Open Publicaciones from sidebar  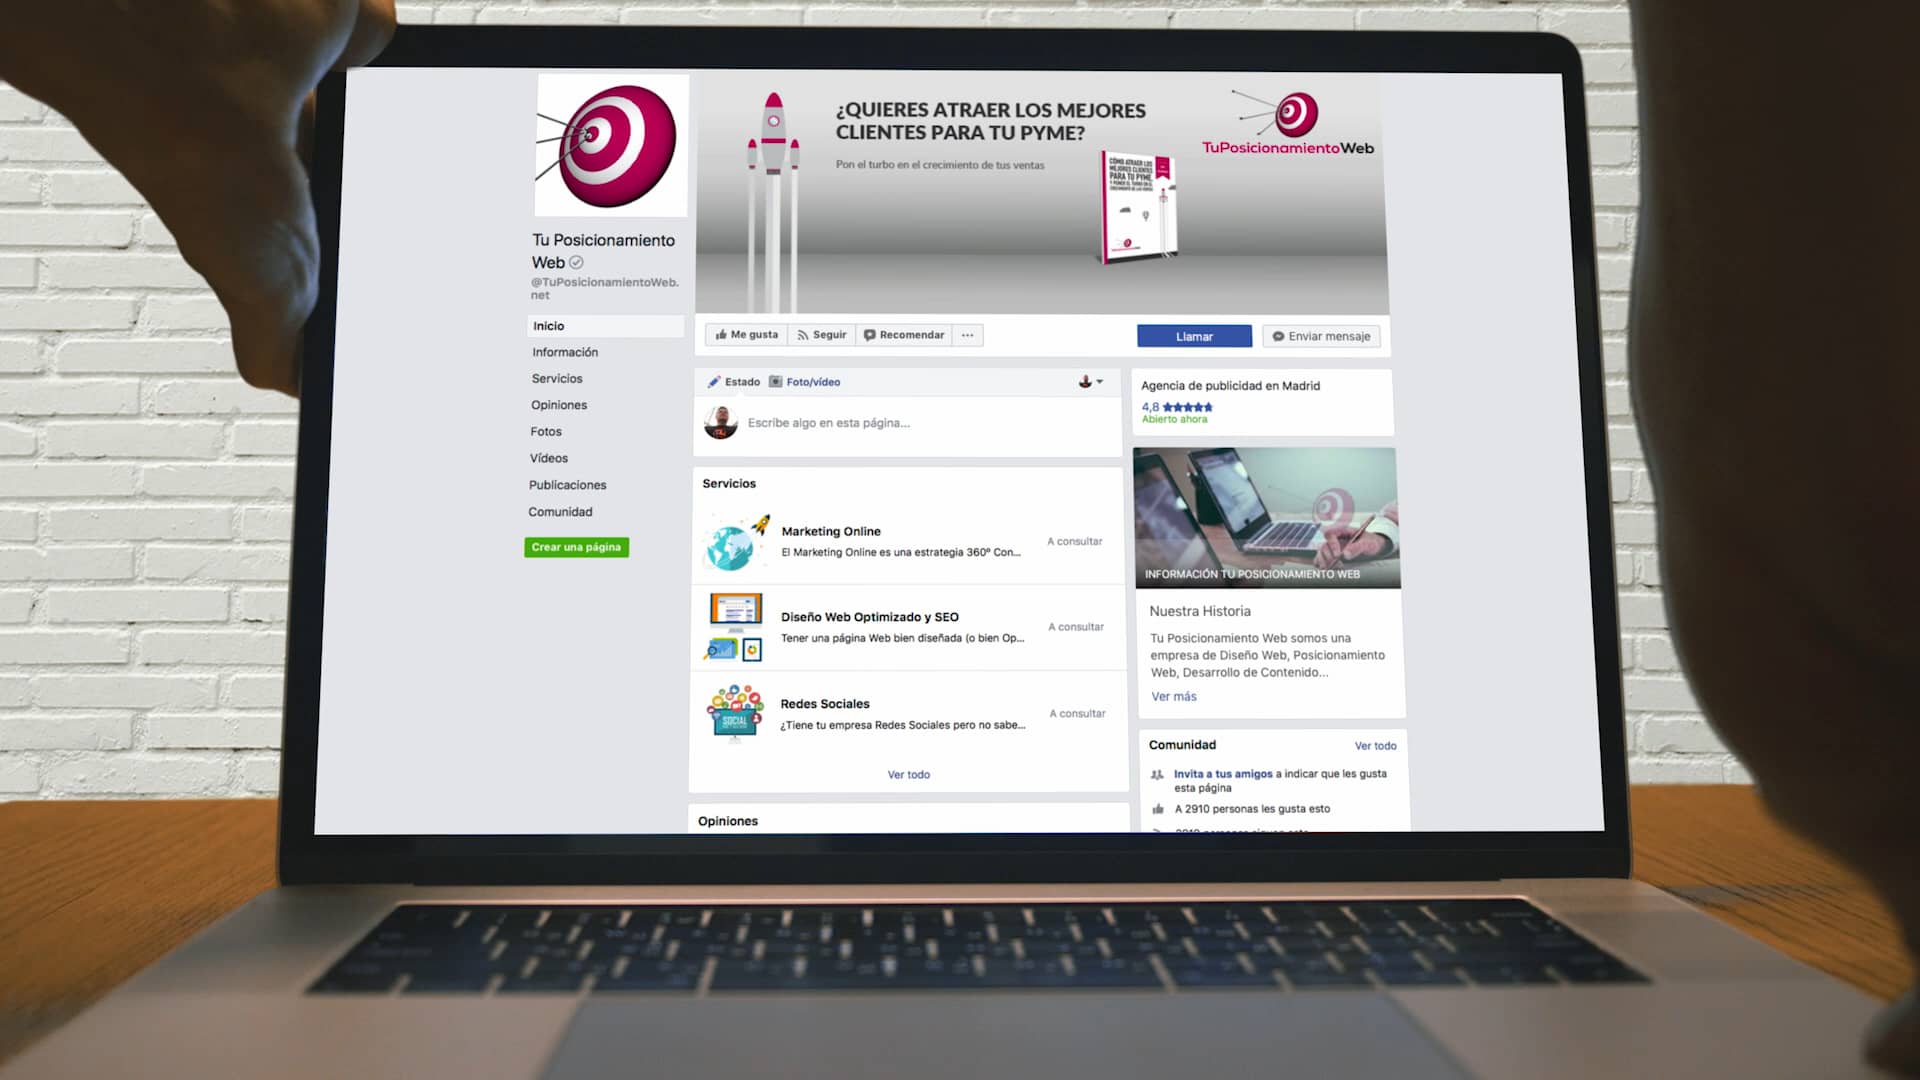(567, 485)
